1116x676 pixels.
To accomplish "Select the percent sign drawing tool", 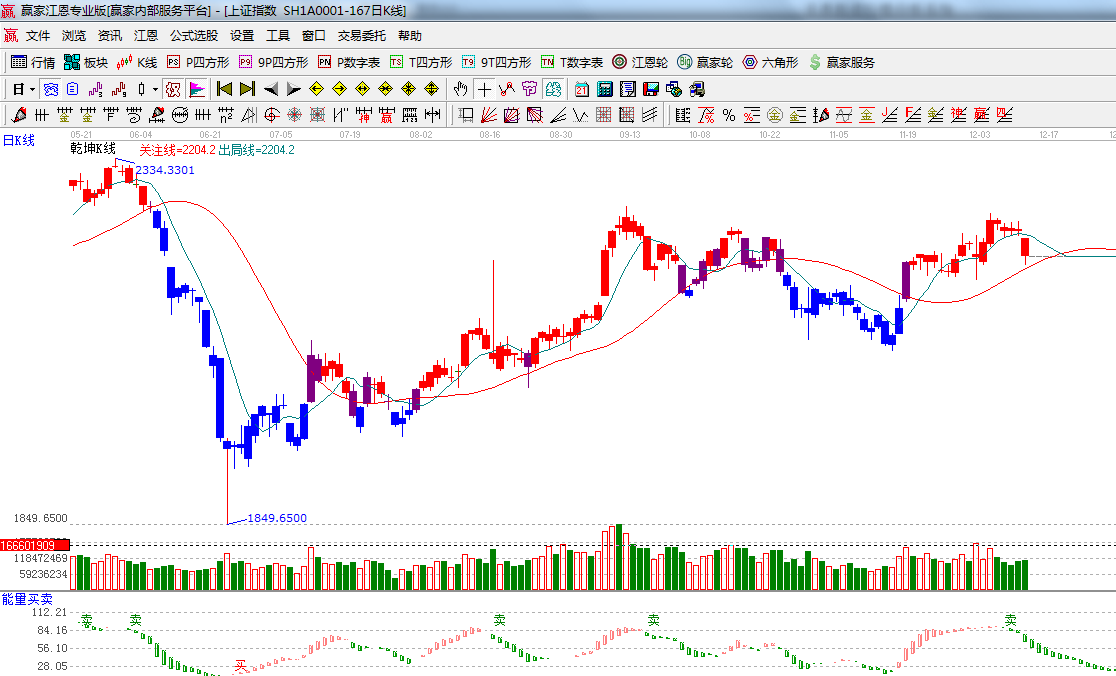I will pyautogui.click(x=728, y=114).
